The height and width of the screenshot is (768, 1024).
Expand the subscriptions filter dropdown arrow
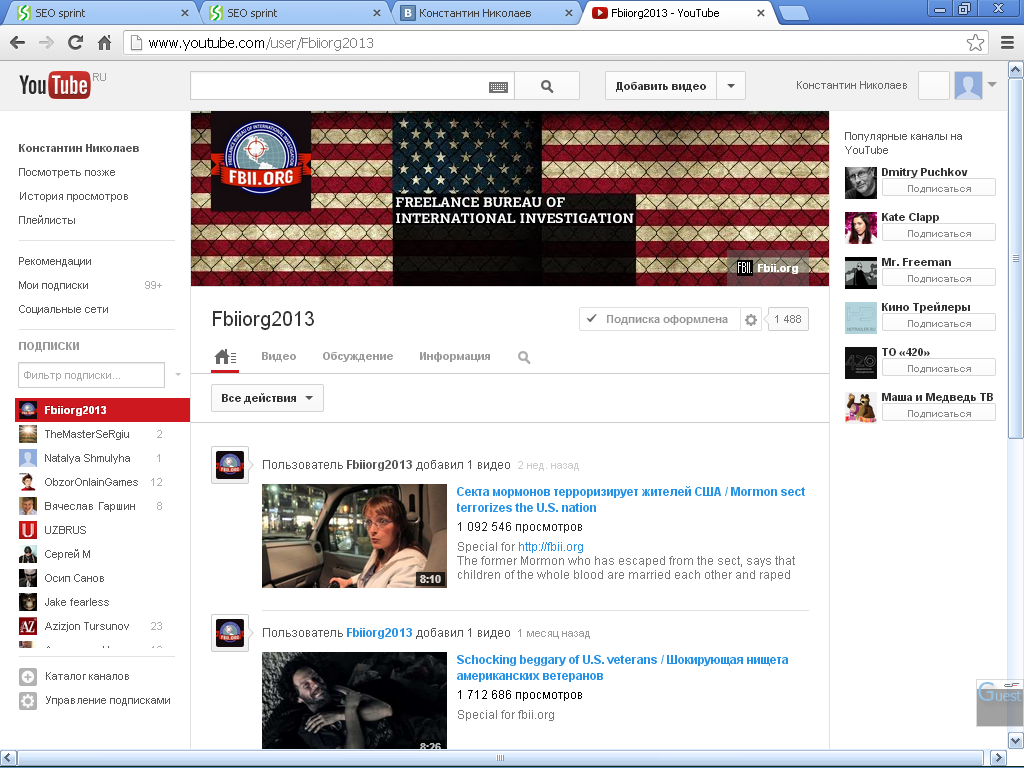(x=178, y=375)
